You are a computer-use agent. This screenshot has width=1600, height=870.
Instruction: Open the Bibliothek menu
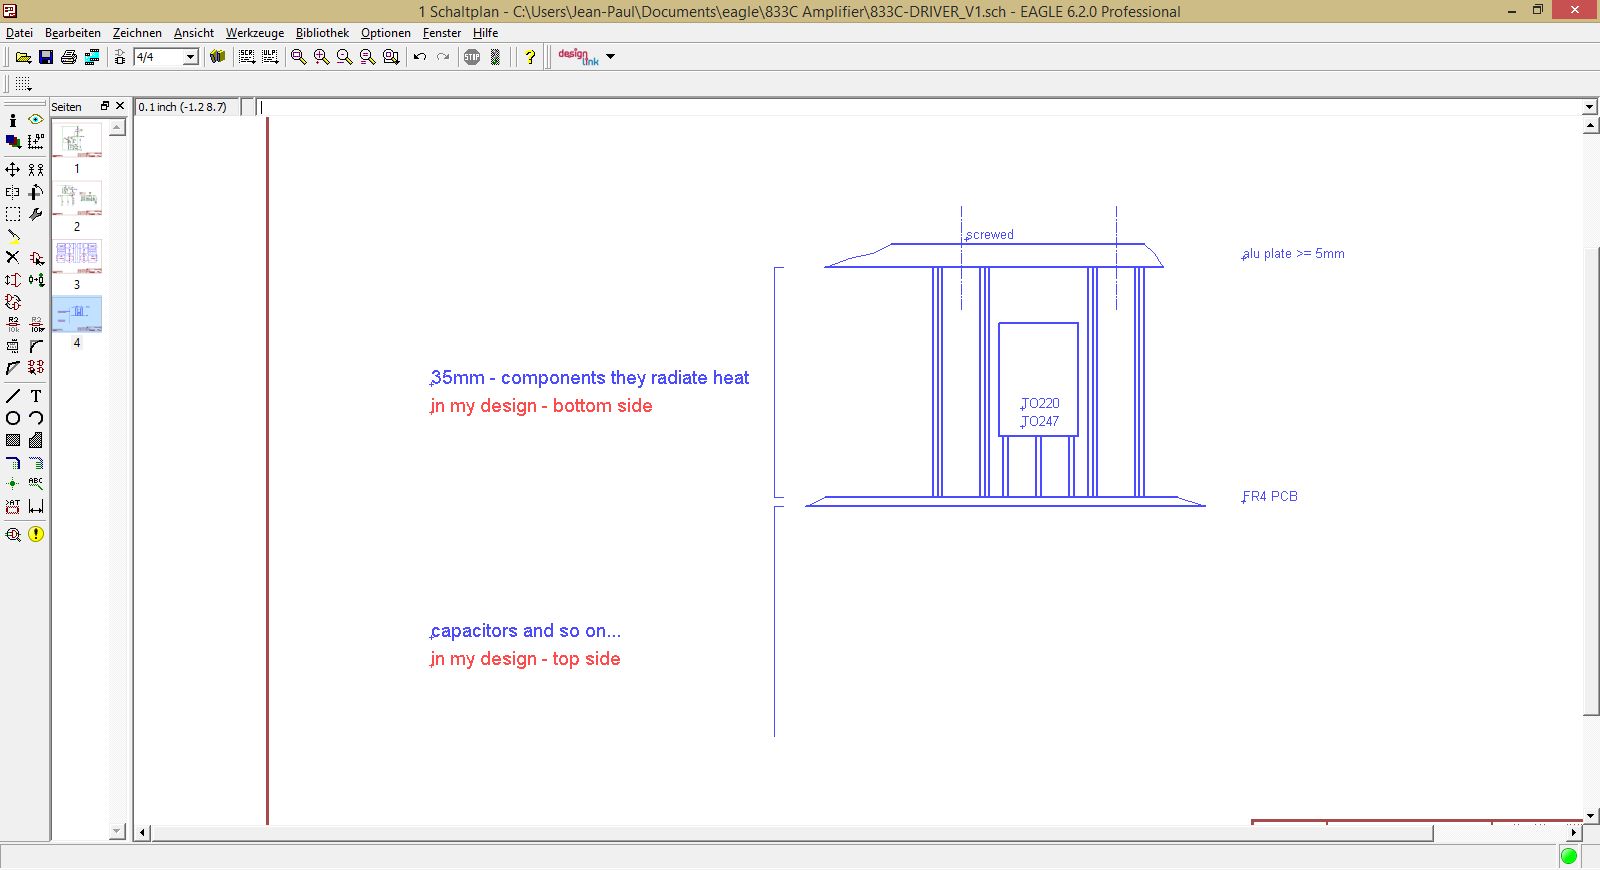[322, 33]
